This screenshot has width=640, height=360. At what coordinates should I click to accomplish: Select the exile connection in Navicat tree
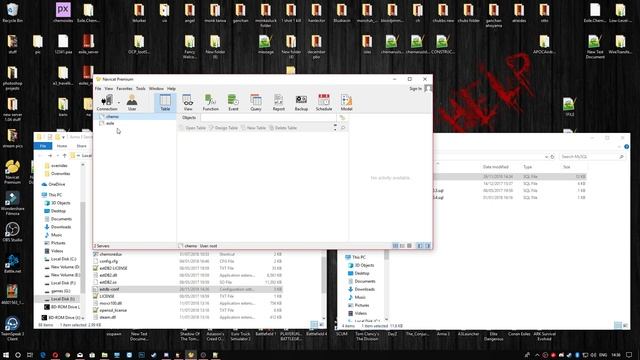tap(135, 123)
